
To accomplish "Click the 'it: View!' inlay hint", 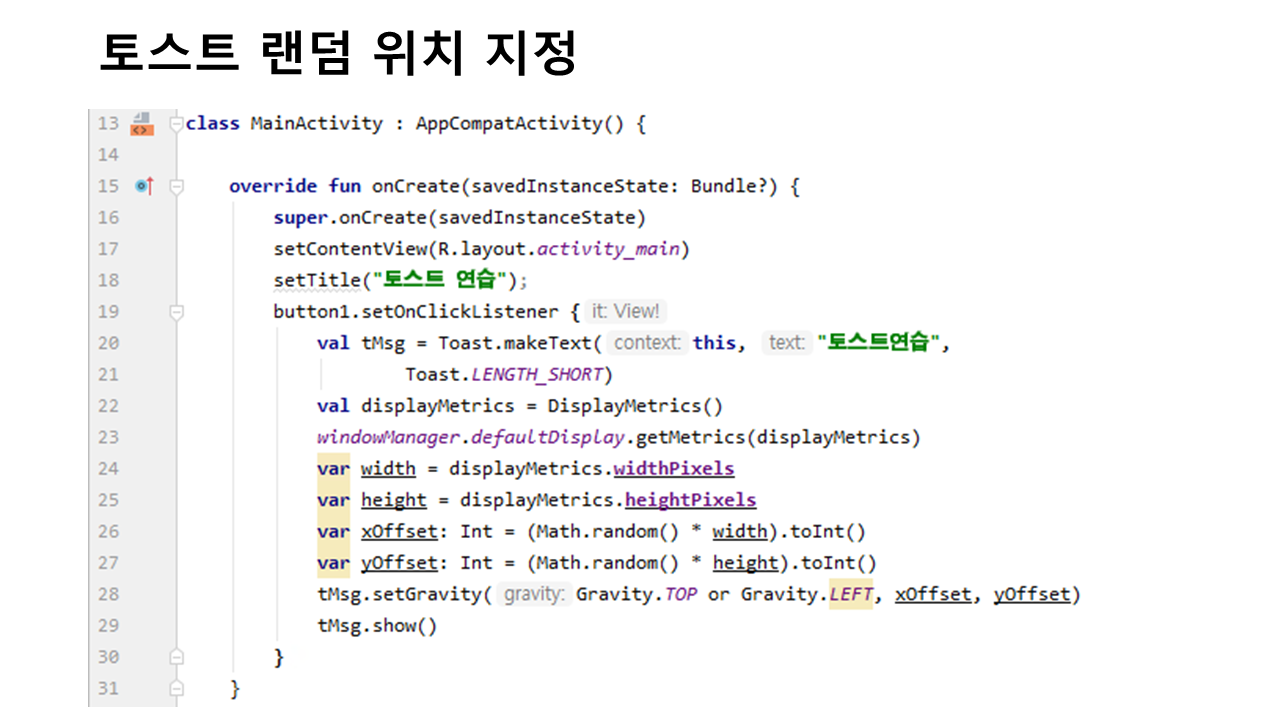I will click(625, 312).
